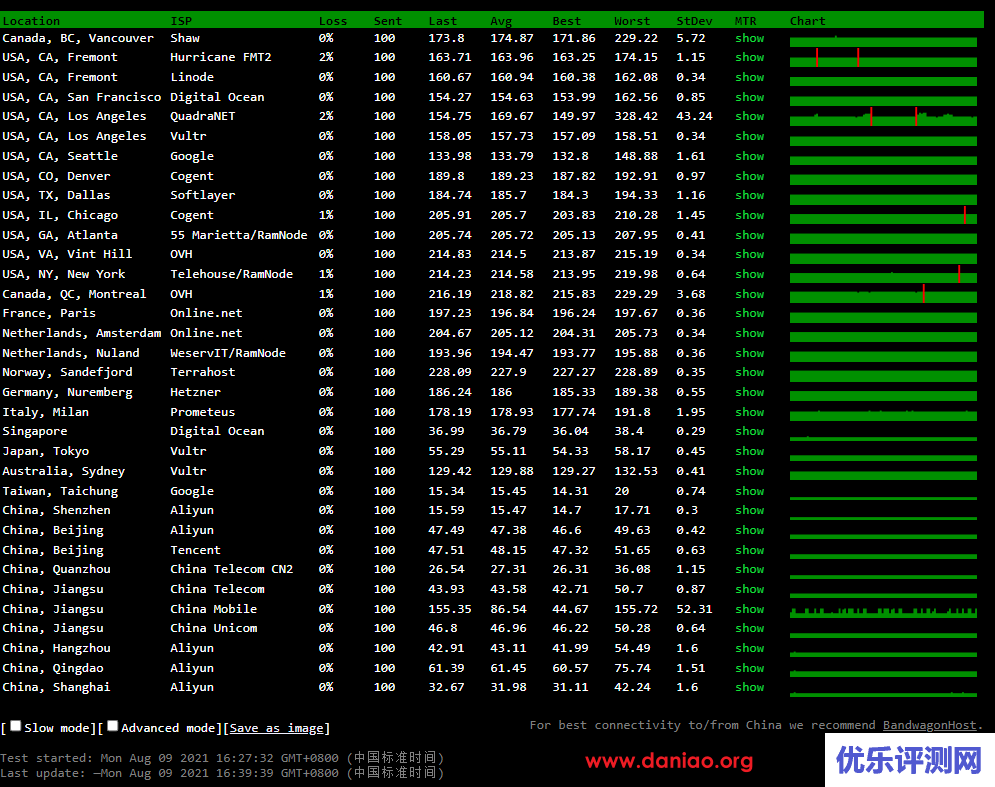Show MTR for Jiangsu China Mobile

749,609
